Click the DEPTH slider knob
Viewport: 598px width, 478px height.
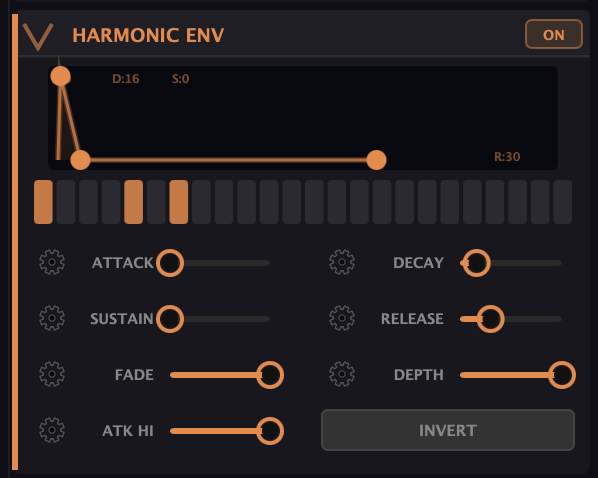[562, 375]
